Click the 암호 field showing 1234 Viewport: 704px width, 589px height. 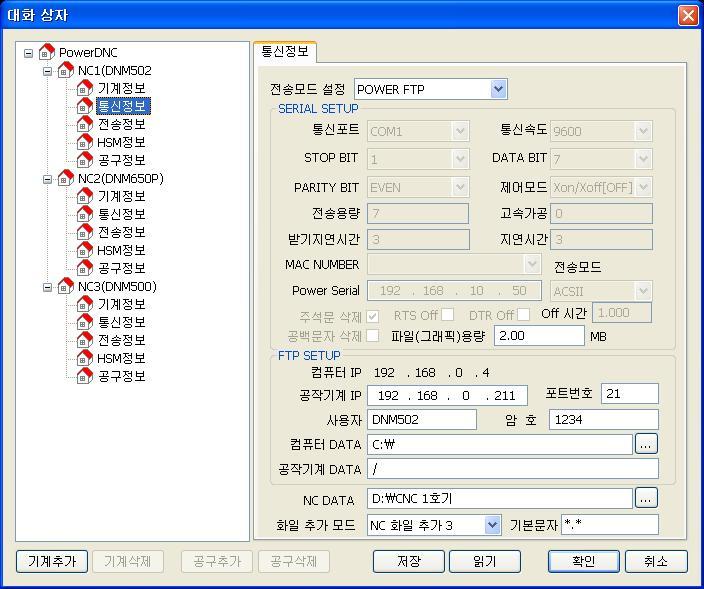[604, 420]
